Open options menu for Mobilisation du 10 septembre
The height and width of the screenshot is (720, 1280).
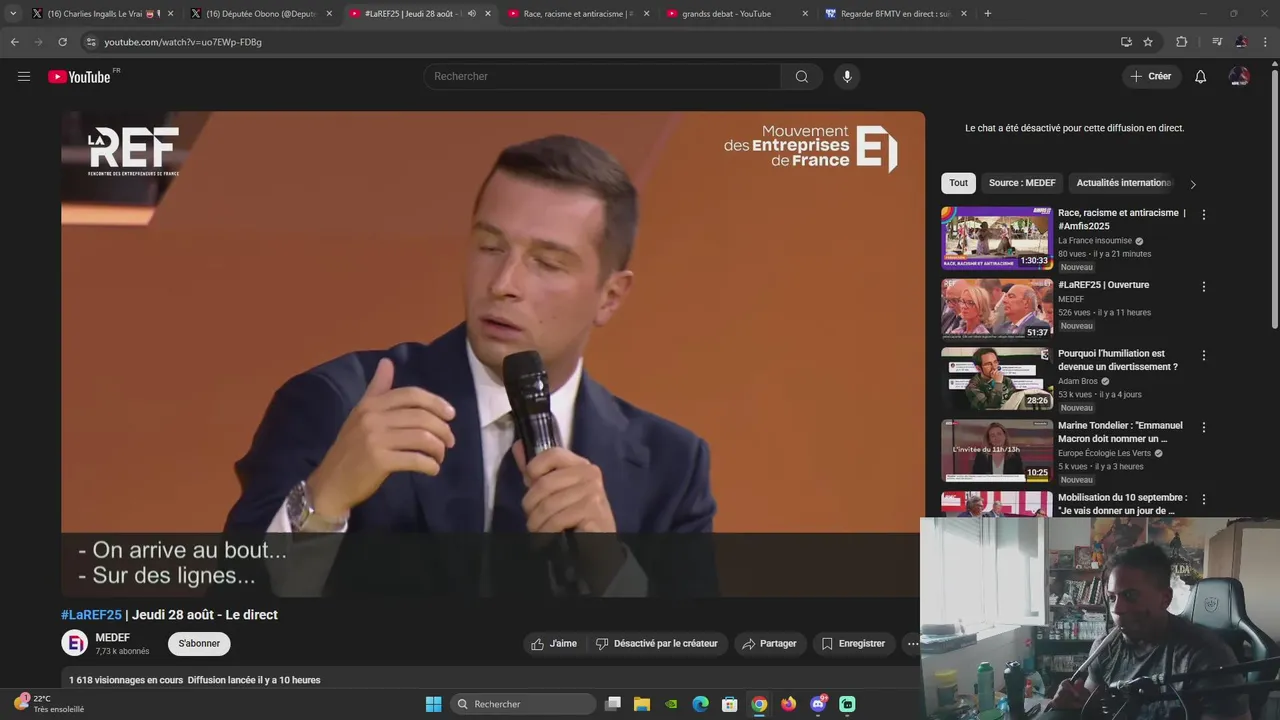[x=1203, y=500]
